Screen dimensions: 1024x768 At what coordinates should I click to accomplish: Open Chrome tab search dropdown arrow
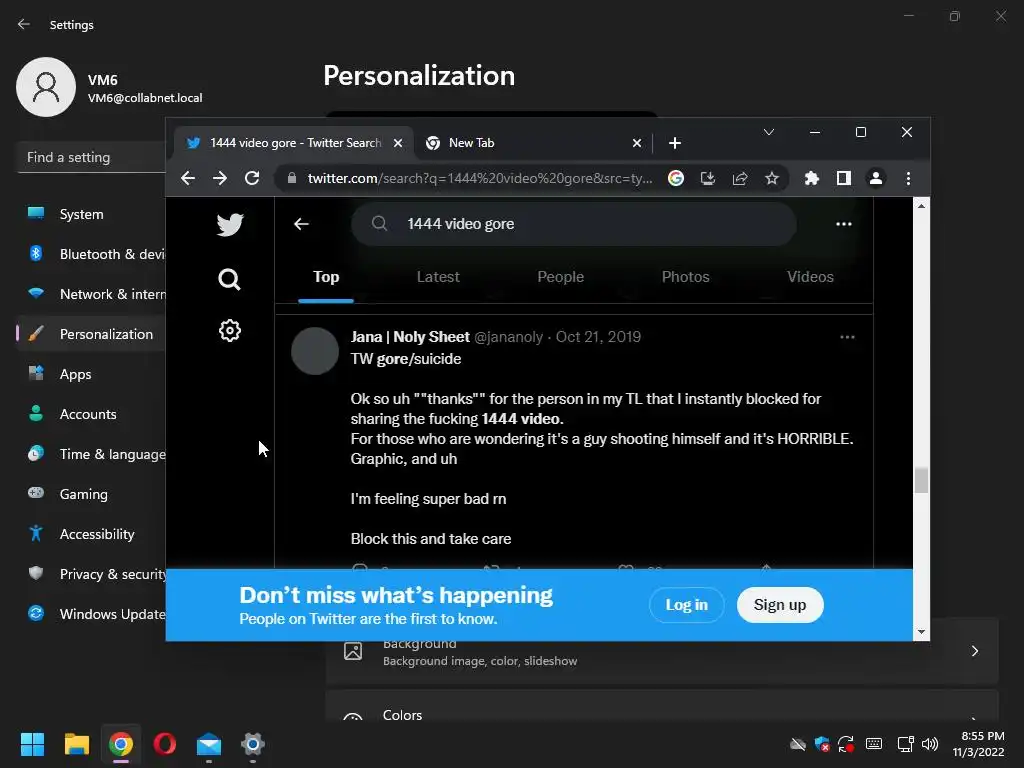tap(769, 133)
